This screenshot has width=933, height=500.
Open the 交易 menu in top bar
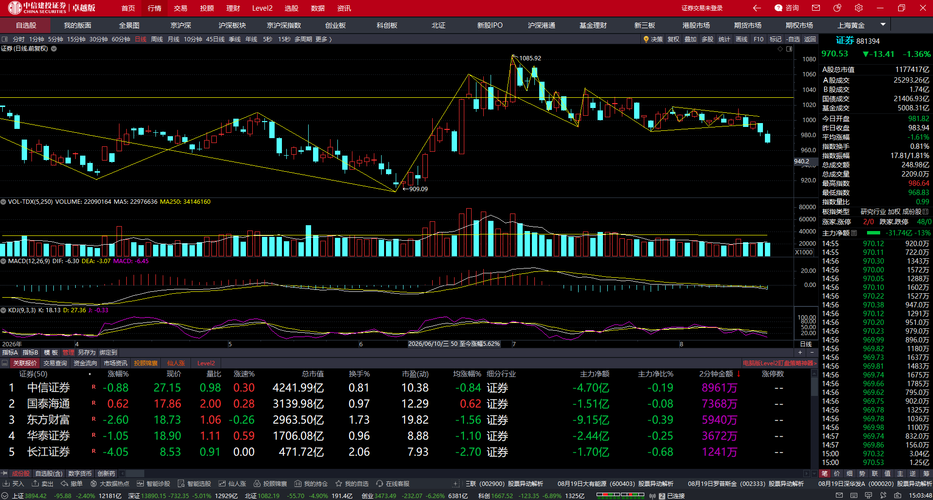tap(181, 8)
